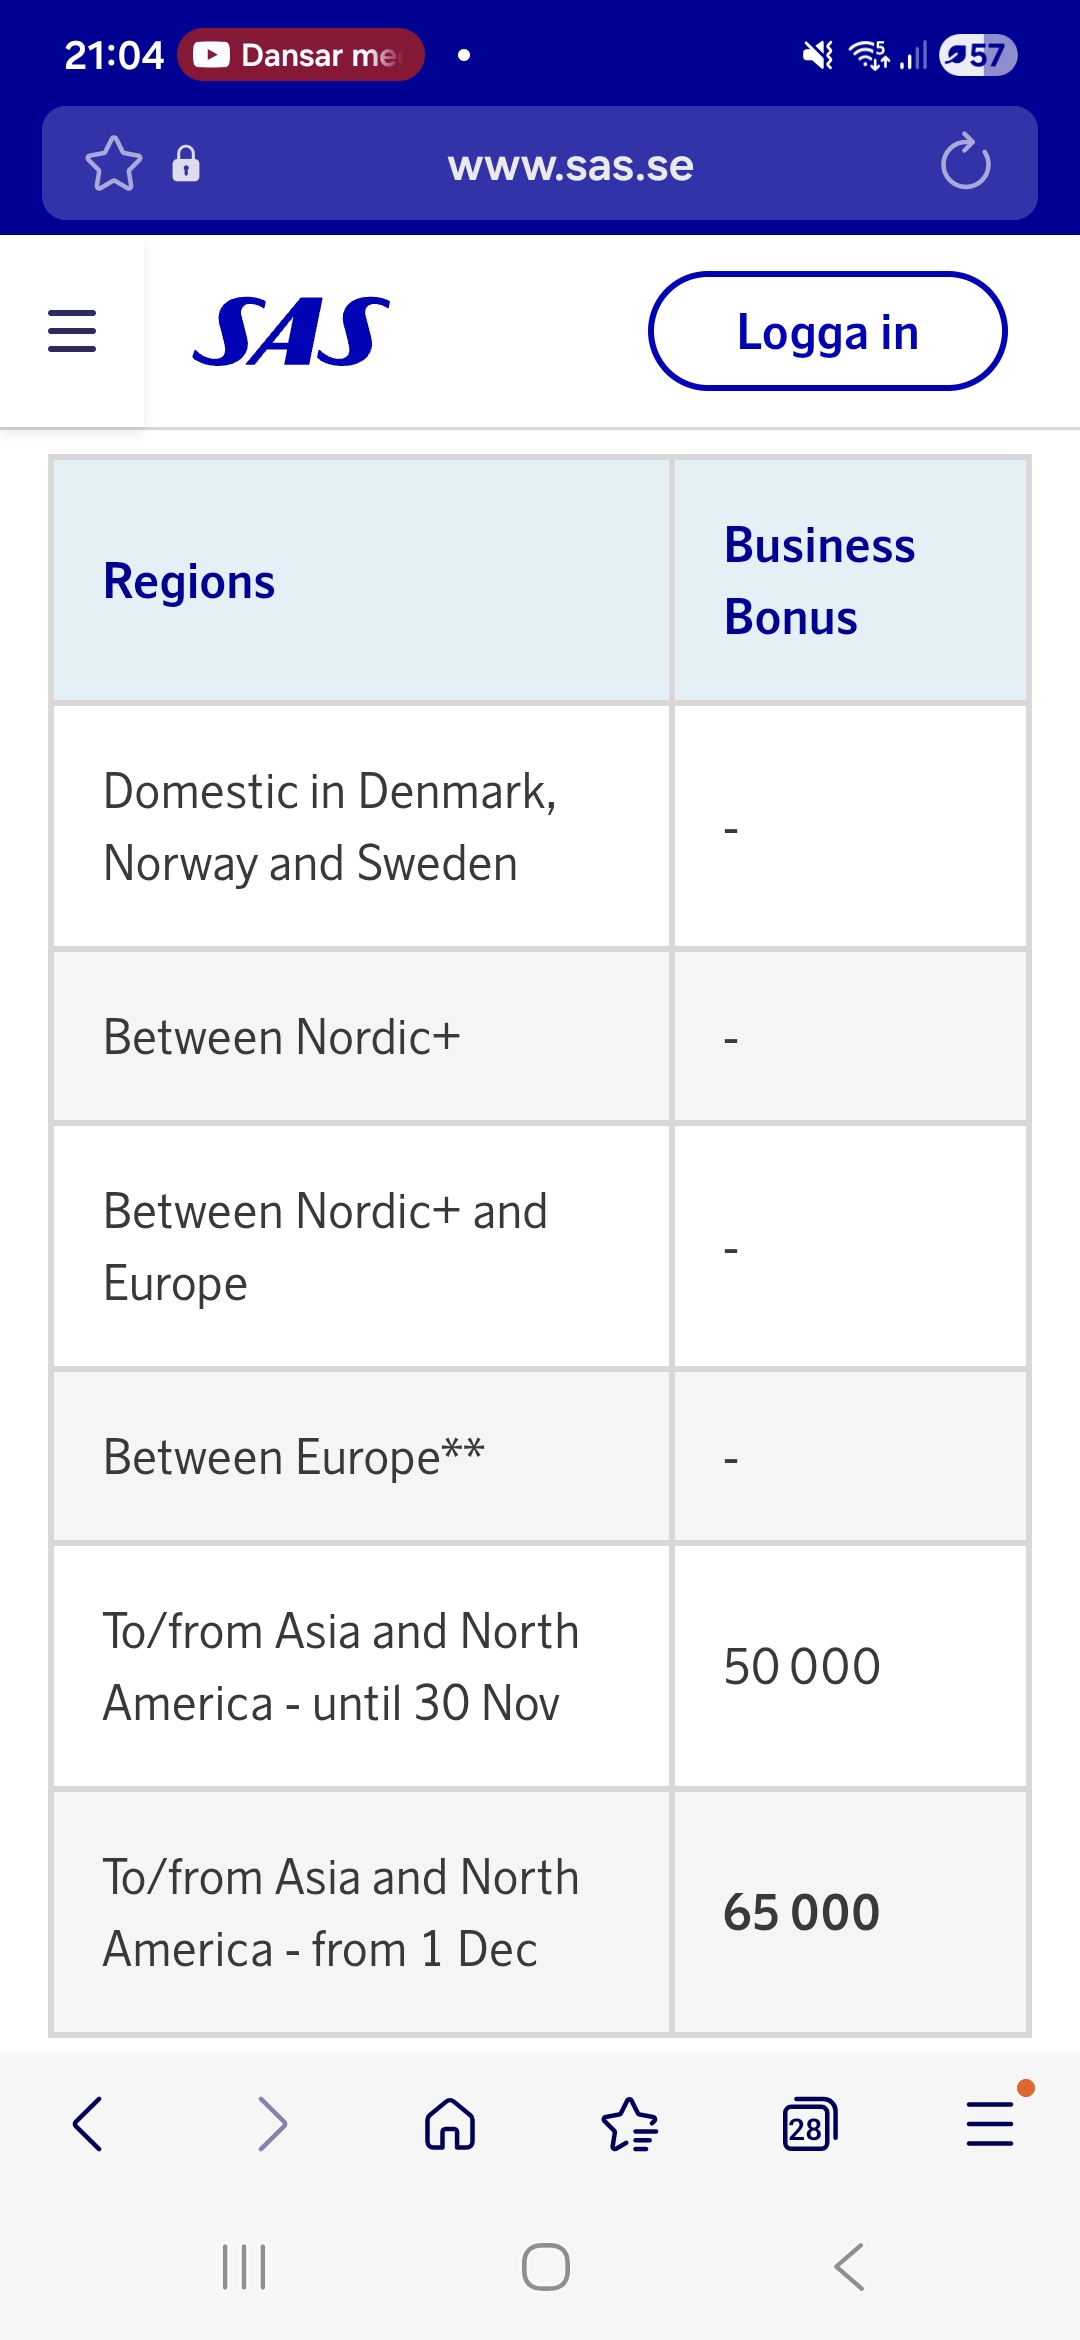This screenshot has height=2340, width=1080.
Task: Open the SAS hamburger menu
Action: click(72, 331)
